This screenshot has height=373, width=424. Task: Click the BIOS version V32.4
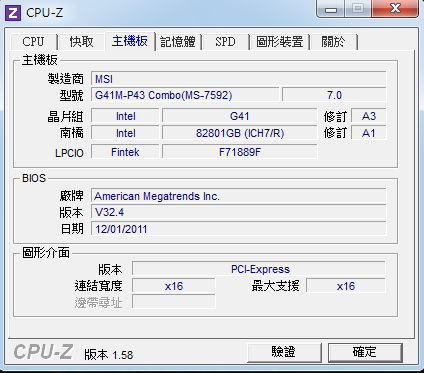[239, 212]
